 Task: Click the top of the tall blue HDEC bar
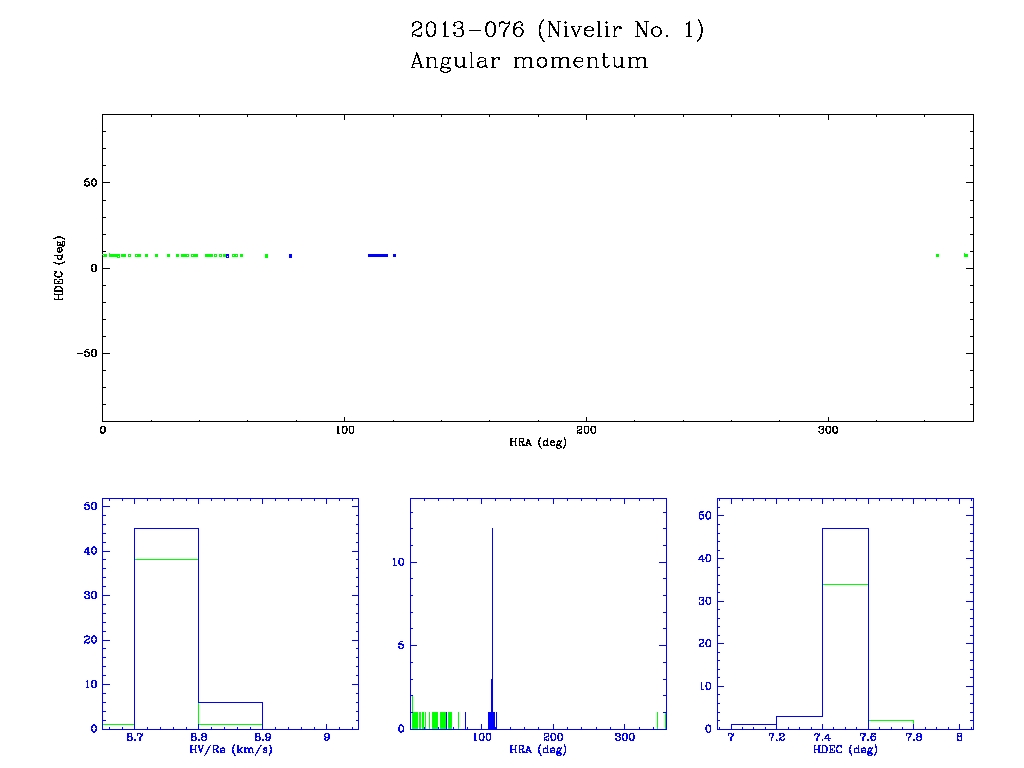coord(845,528)
